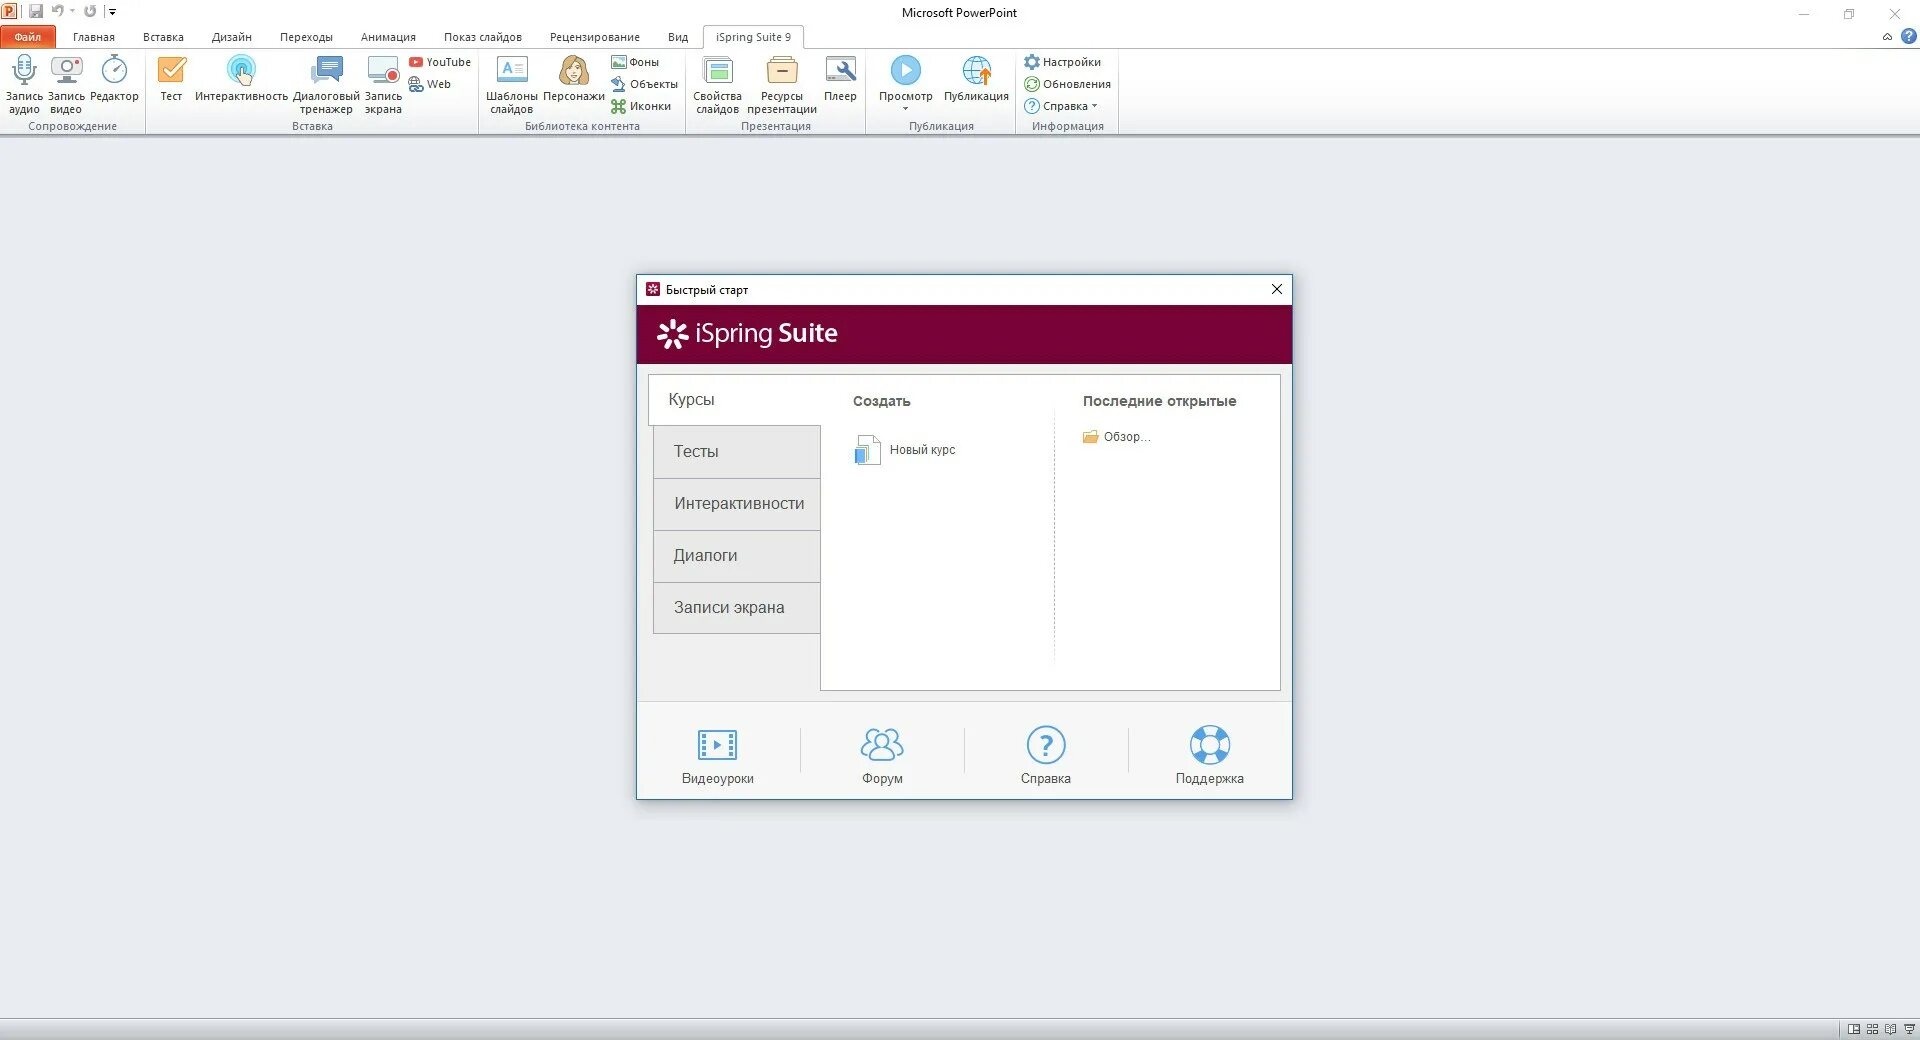Customize the Плеер
Screen dimensions: 1920x1040
840,78
